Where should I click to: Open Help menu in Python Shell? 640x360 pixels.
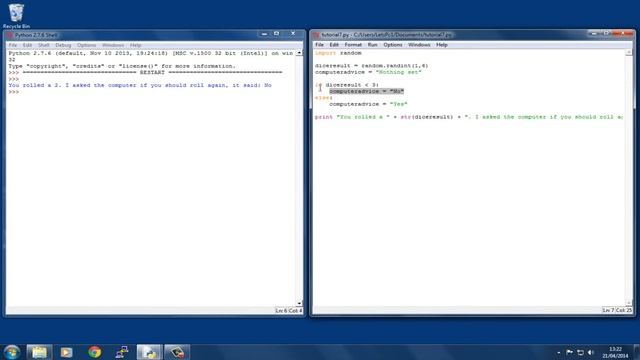click(x=136, y=45)
